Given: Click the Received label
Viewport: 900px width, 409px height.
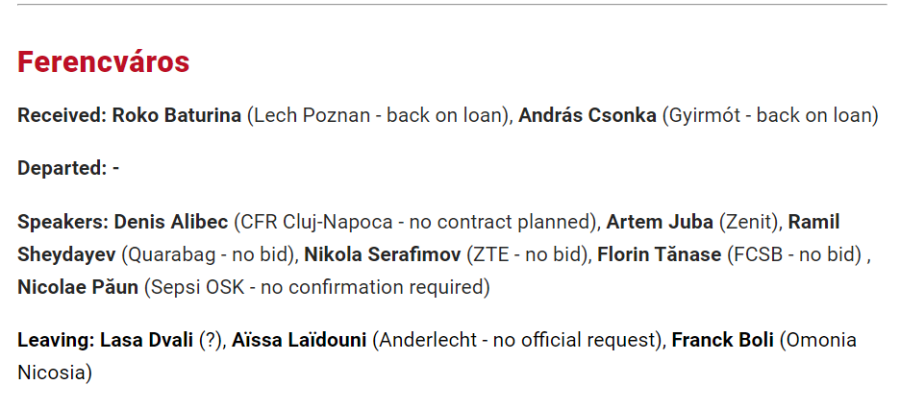Looking at the screenshot, I should click(62, 115).
